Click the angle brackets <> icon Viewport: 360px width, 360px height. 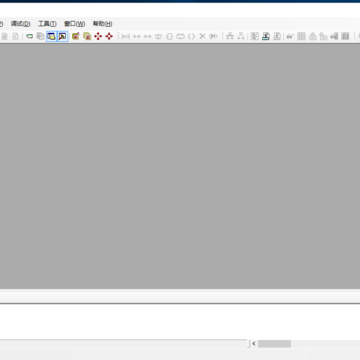[x=191, y=36]
